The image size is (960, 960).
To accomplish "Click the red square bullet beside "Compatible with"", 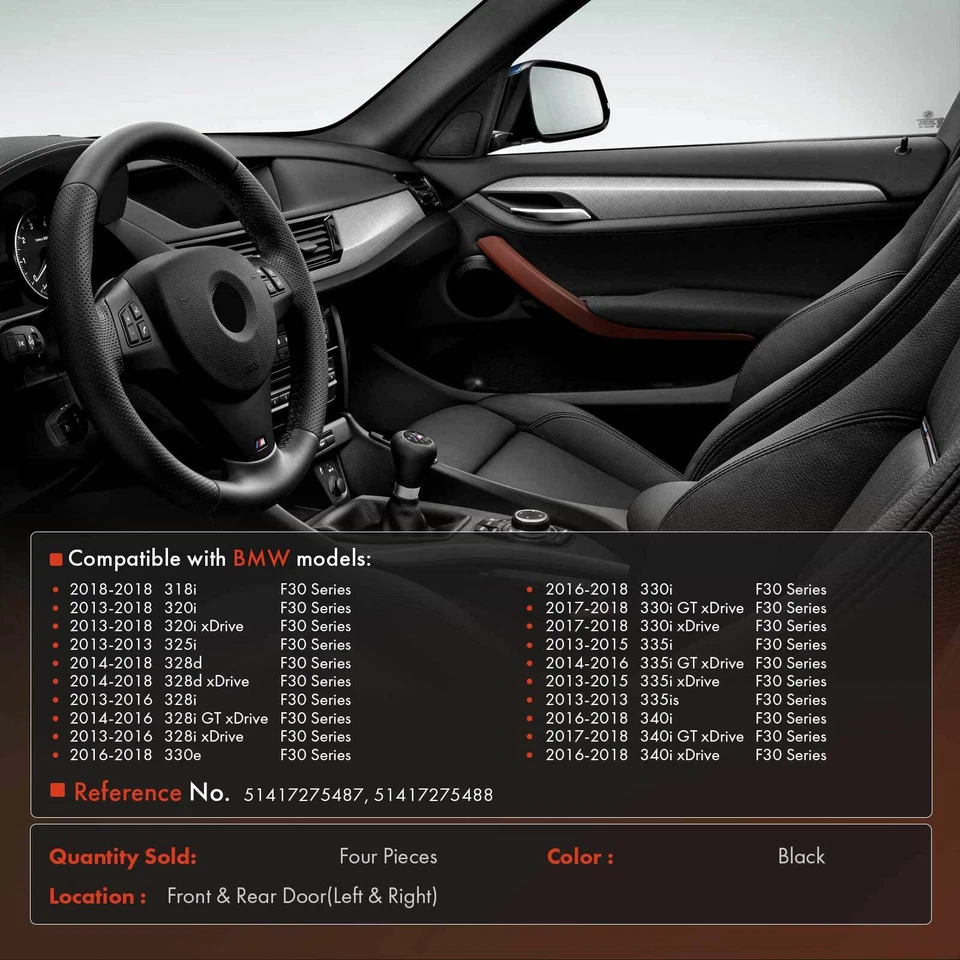I will coord(56,559).
